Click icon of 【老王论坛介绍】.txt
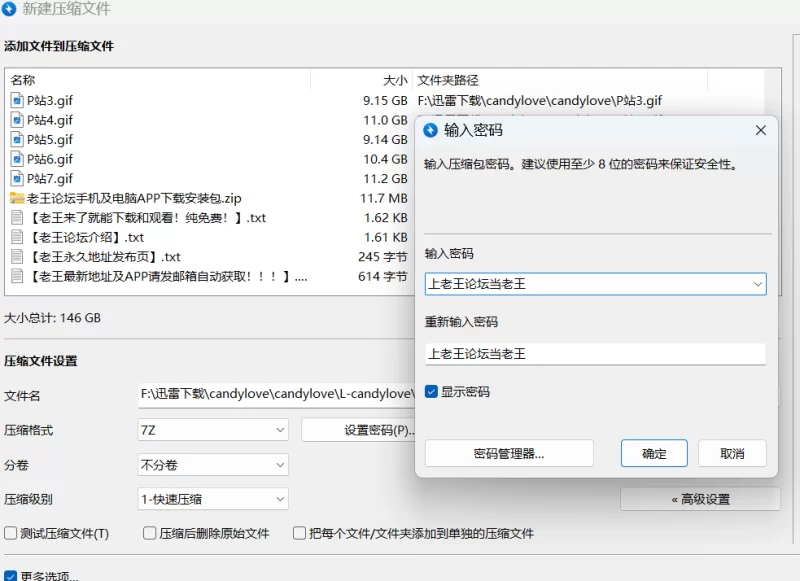800x581 pixels. tap(17, 237)
